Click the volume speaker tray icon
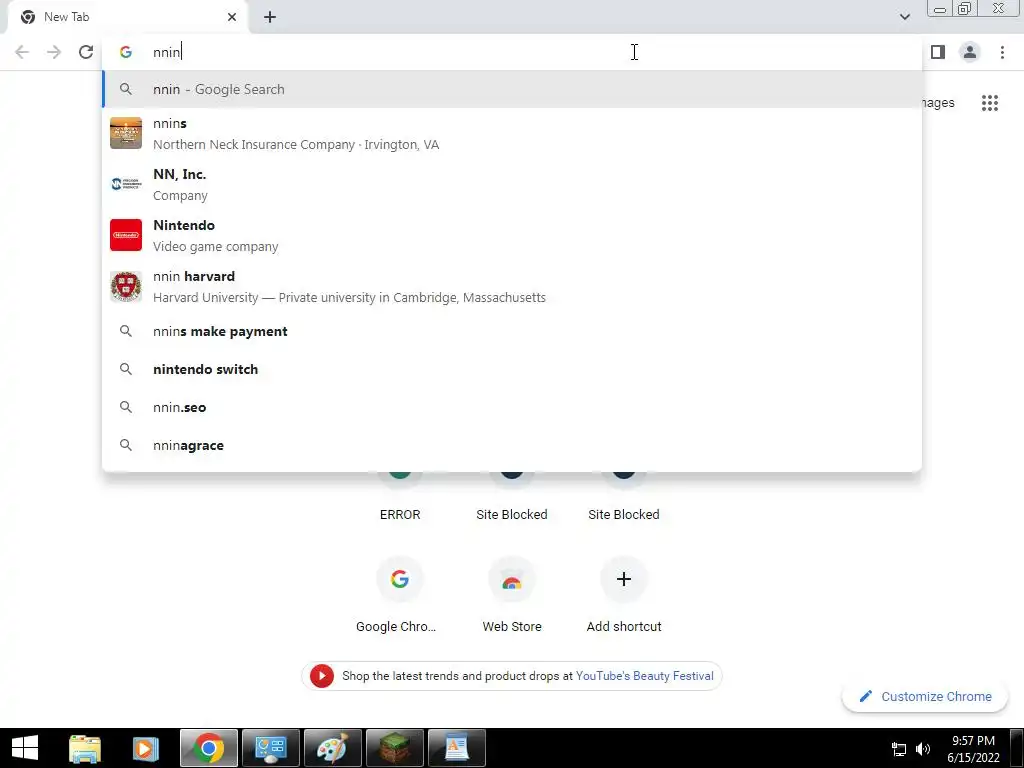 (x=922, y=749)
